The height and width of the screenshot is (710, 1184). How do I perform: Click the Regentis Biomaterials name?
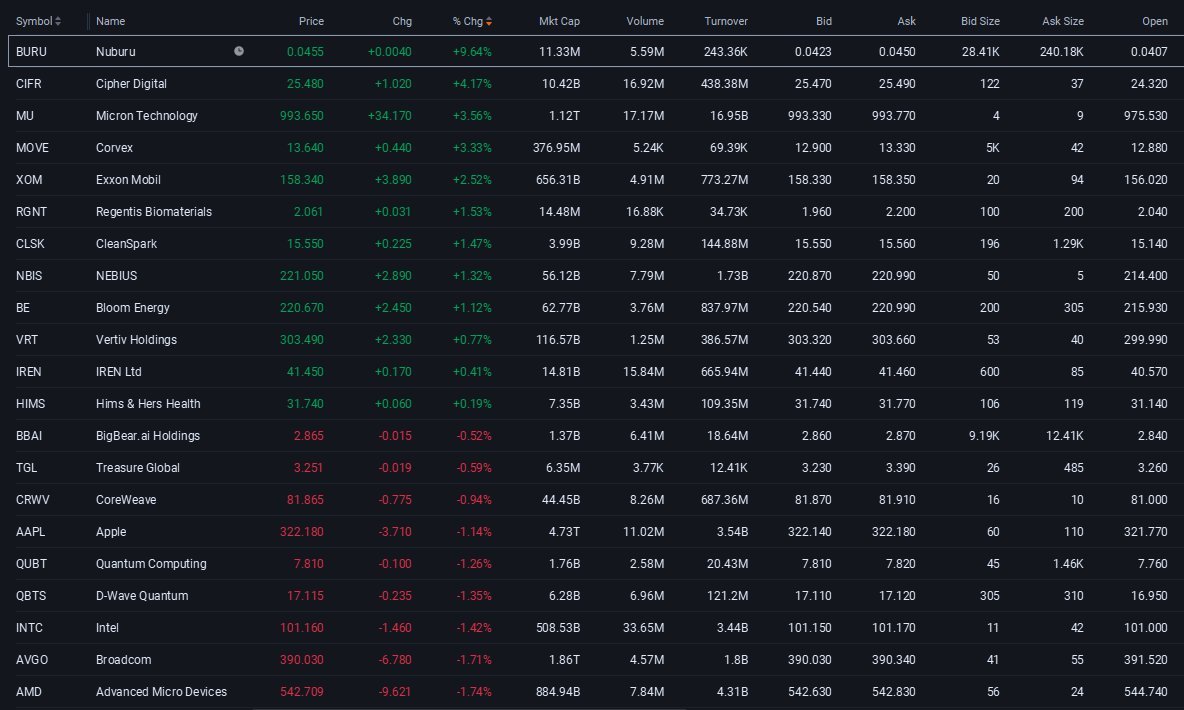[154, 211]
